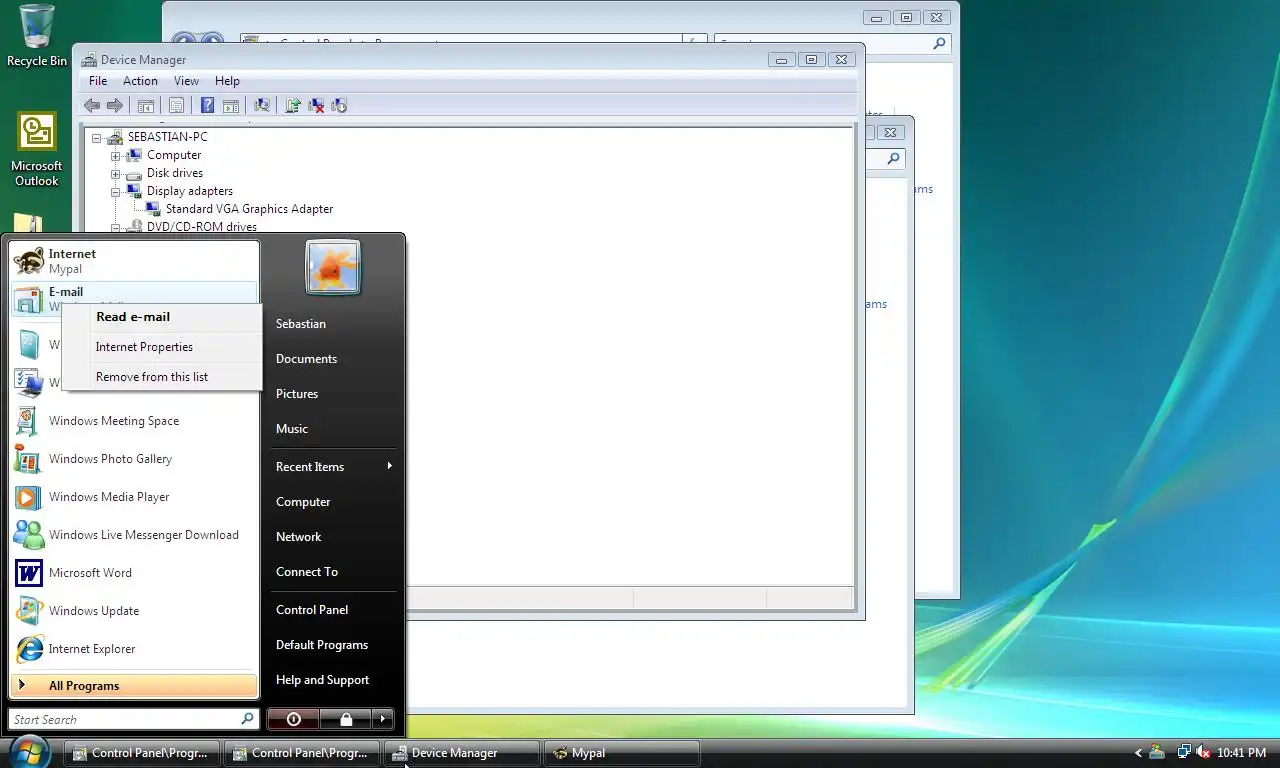This screenshot has height=768, width=1280.
Task: Click the Update Driver Software green arrow icon
Action: (x=293, y=105)
